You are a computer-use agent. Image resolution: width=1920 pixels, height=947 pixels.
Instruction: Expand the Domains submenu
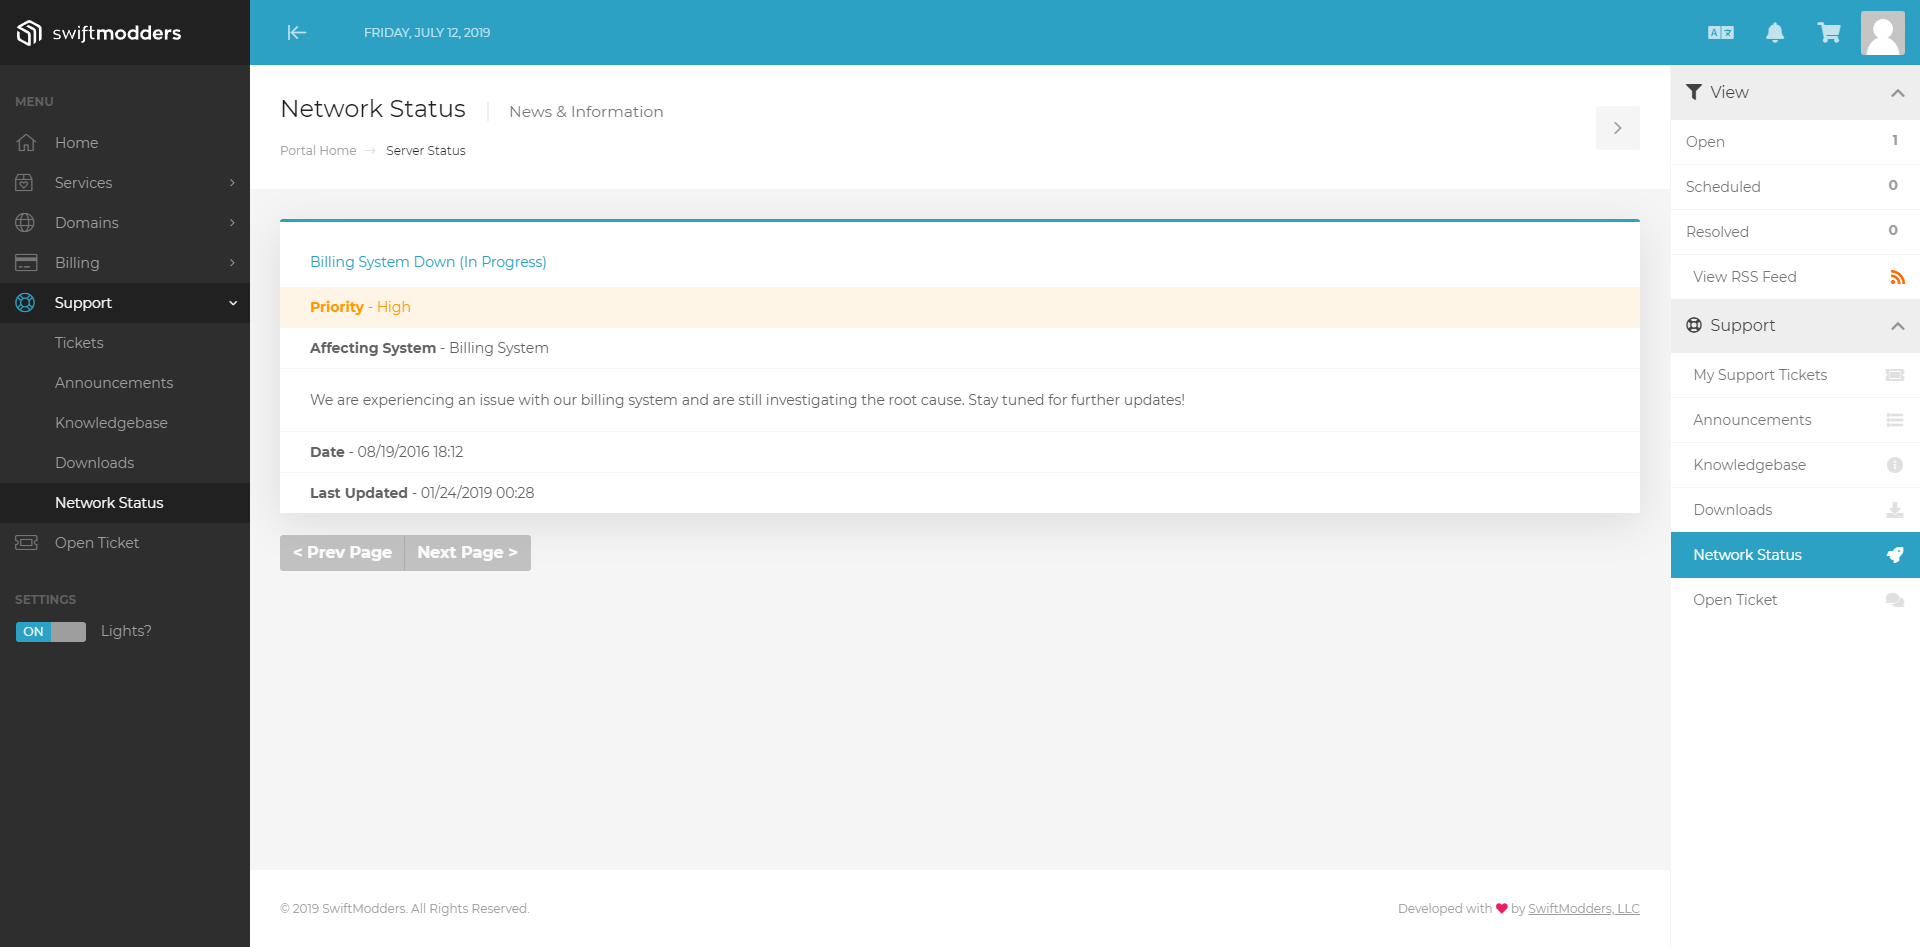[x=232, y=223]
